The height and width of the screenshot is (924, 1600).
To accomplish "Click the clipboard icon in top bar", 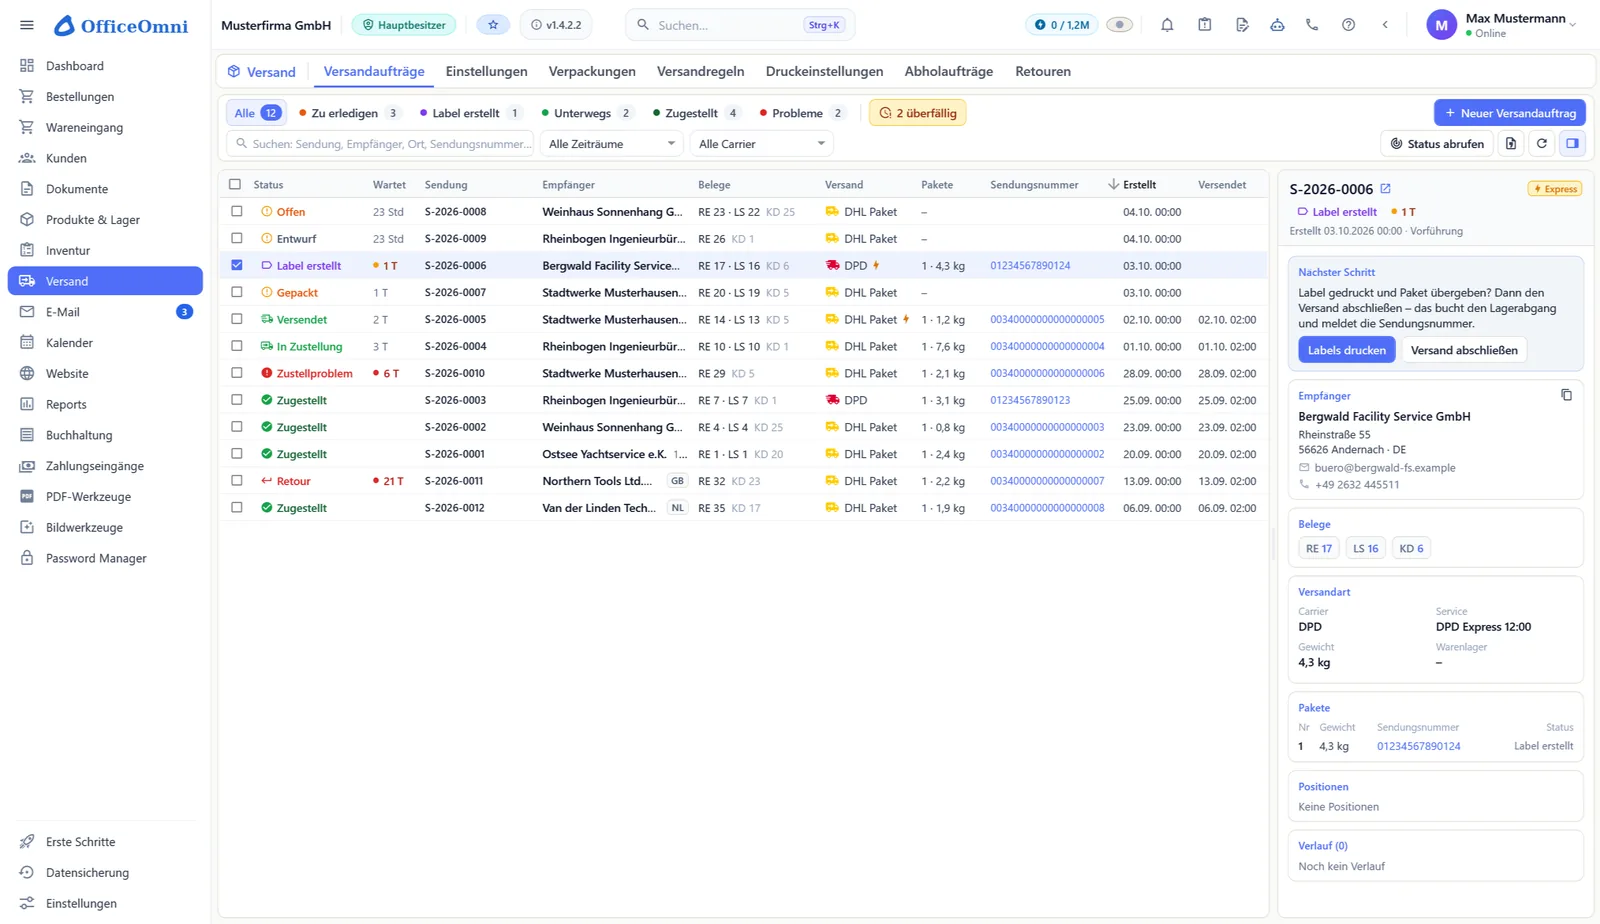I will click(1204, 25).
